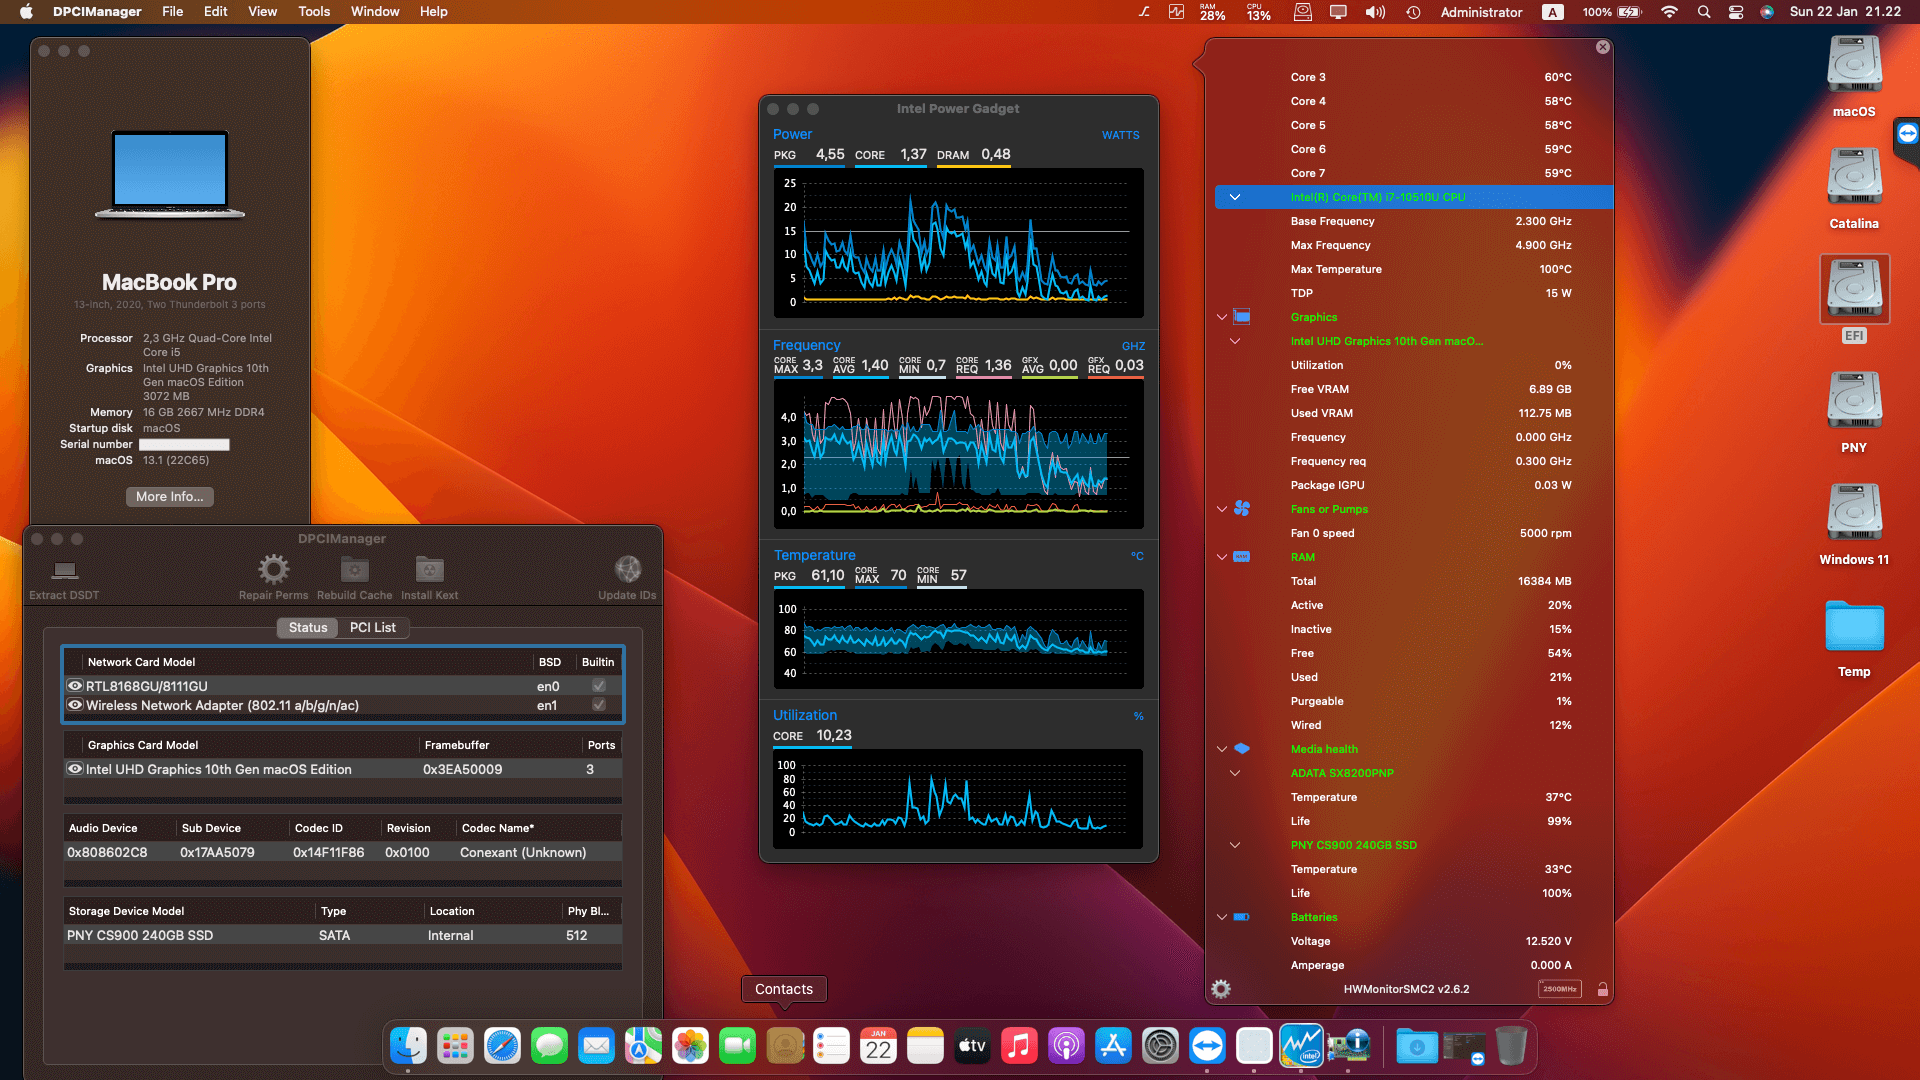Viewport: 1920px width, 1080px height.
Task: Click Extract DSDT icon in DPCIManager toolbar
Action: (x=65, y=570)
